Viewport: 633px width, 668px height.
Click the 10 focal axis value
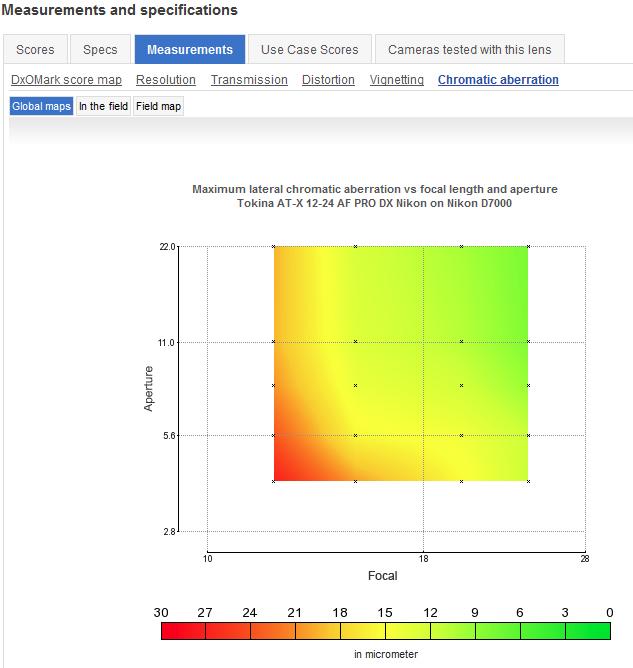tap(207, 559)
